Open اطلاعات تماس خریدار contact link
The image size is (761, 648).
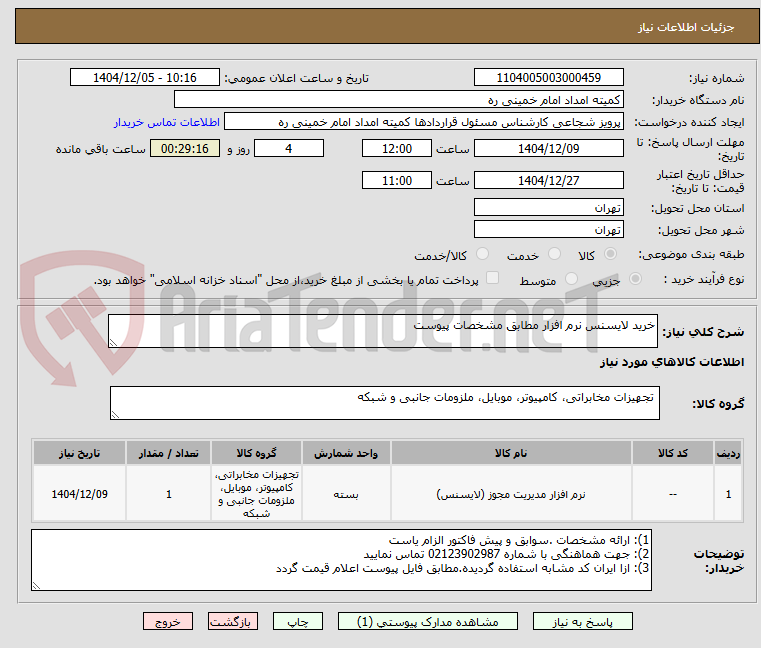point(167,122)
